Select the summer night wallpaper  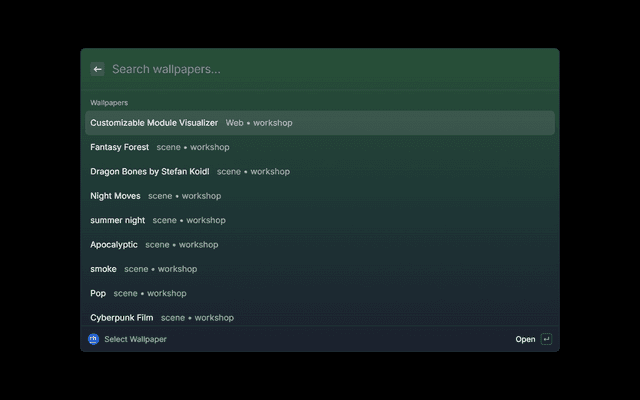click(x=320, y=220)
